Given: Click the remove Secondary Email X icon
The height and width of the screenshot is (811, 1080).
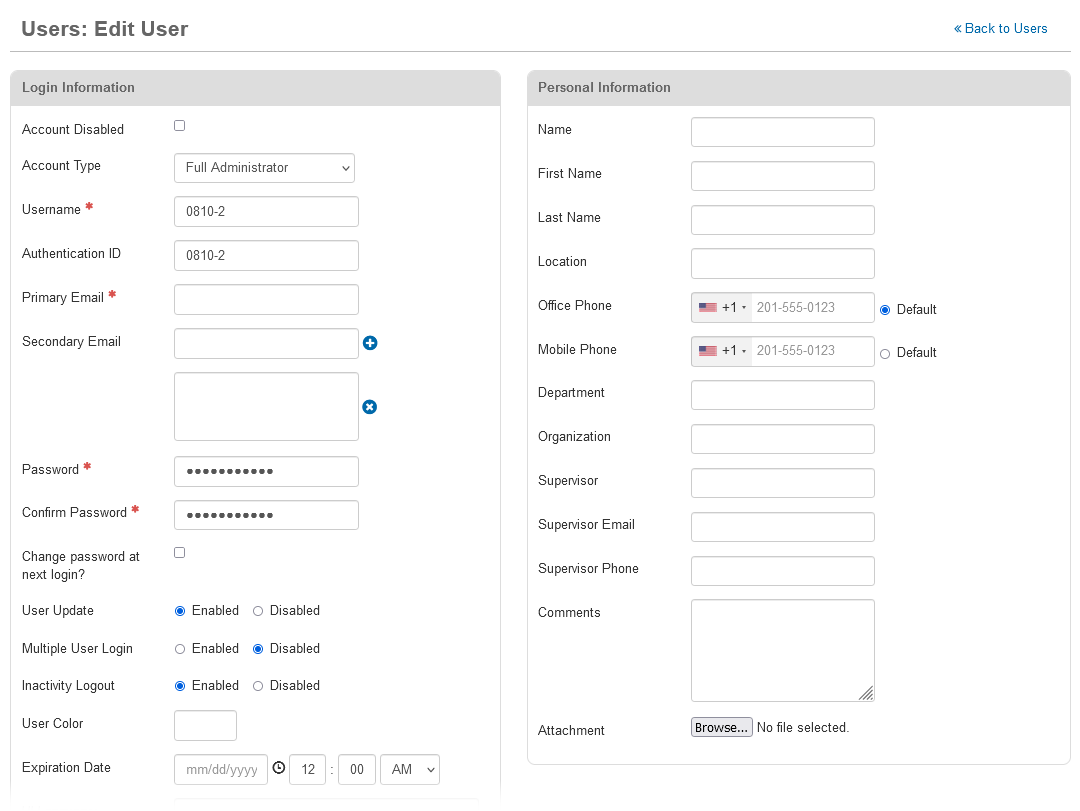Looking at the screenshot, I should click(370, 406).
